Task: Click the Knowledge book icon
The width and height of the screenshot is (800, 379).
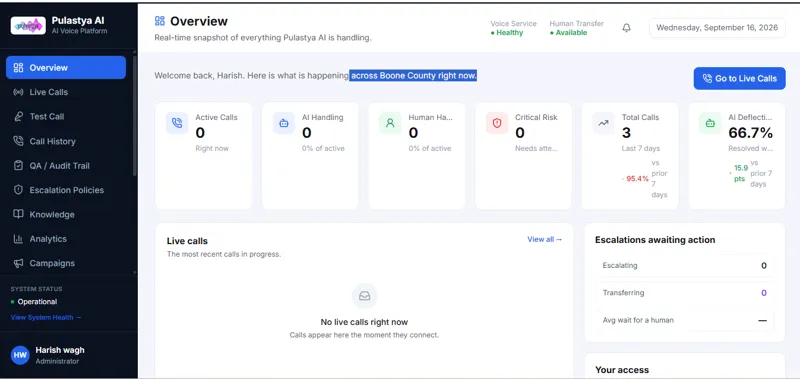Action: [x=18, y=214]
